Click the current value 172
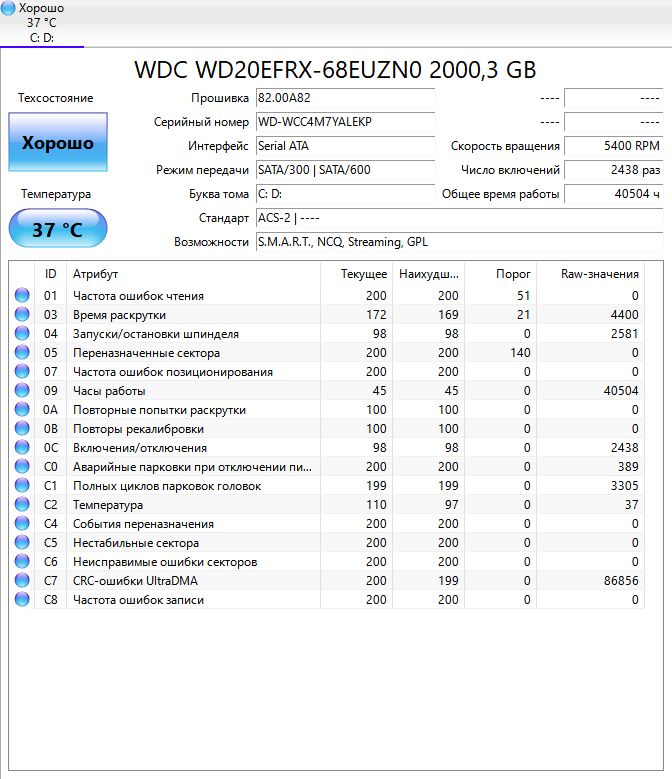 coord(376,314)
